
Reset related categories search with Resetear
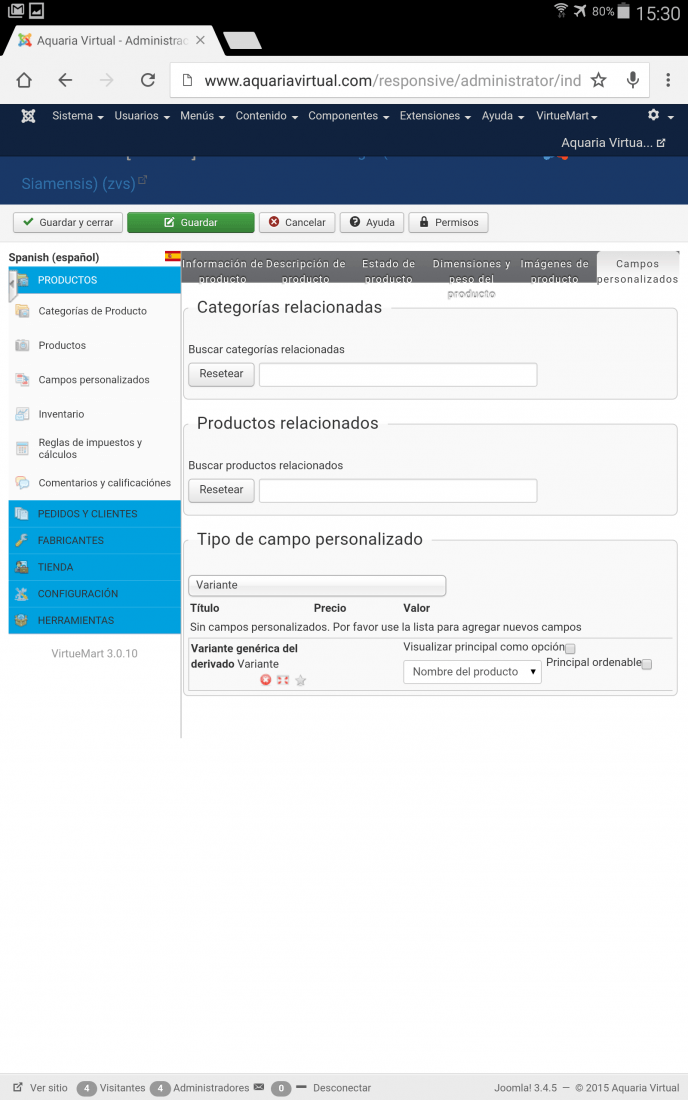221,374
